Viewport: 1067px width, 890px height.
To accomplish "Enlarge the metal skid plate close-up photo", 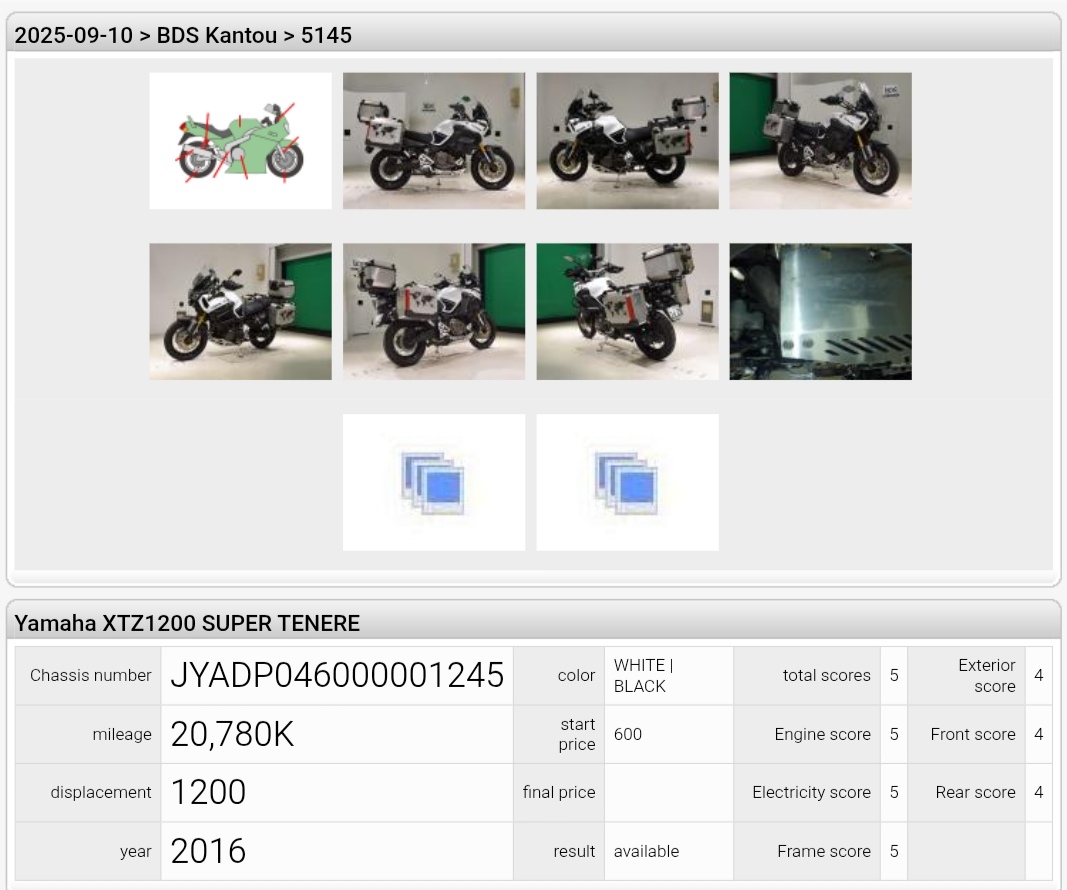I will click(820, 311).
